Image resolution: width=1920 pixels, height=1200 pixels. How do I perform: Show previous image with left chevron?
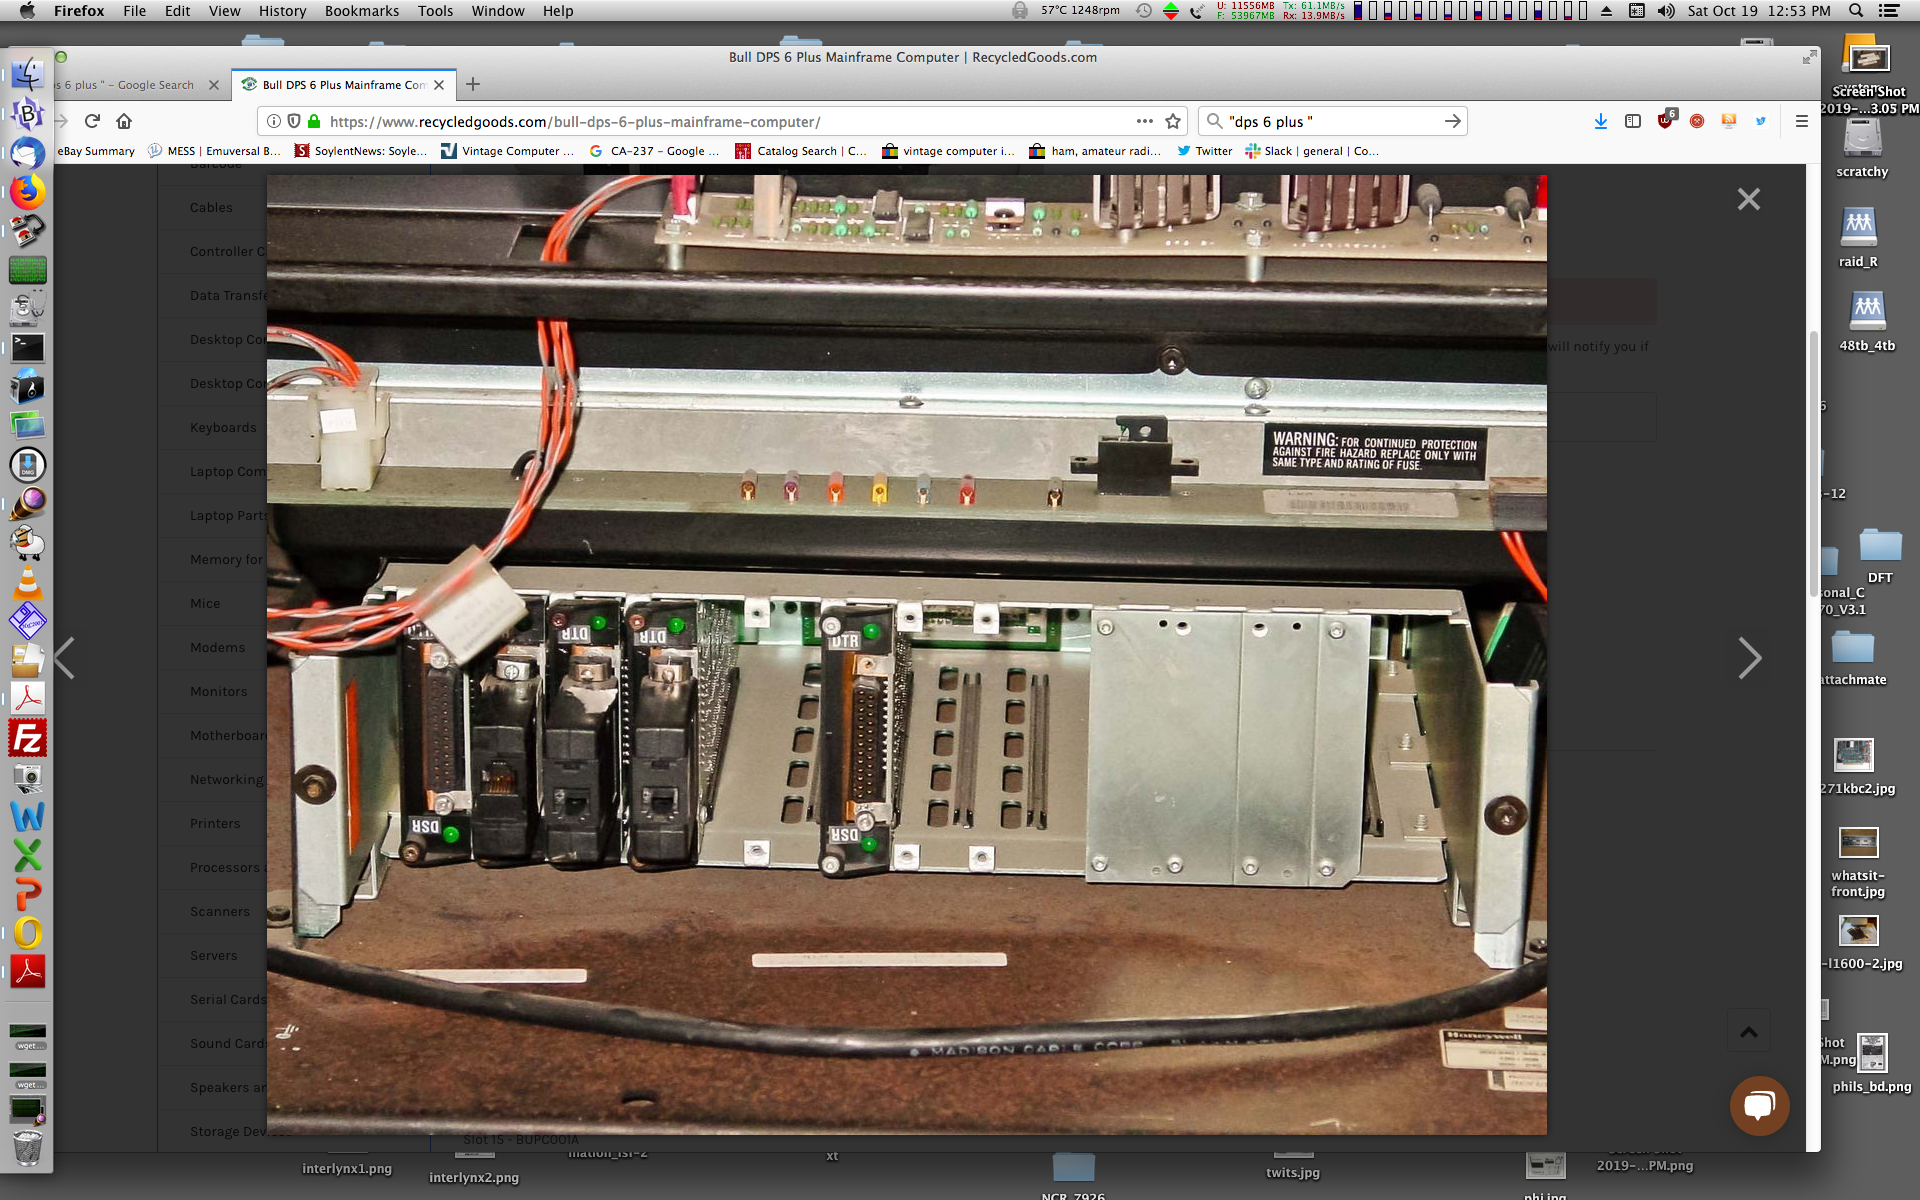point(65,658)
